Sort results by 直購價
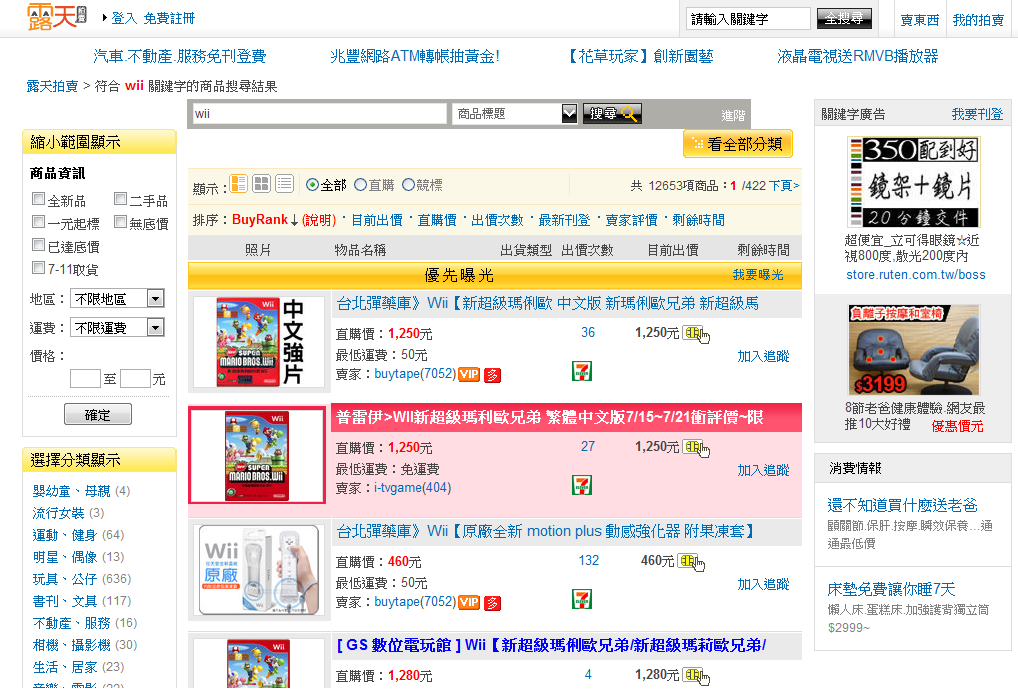Viewport: 1018px width, 698px height. (x=437, y=220)
